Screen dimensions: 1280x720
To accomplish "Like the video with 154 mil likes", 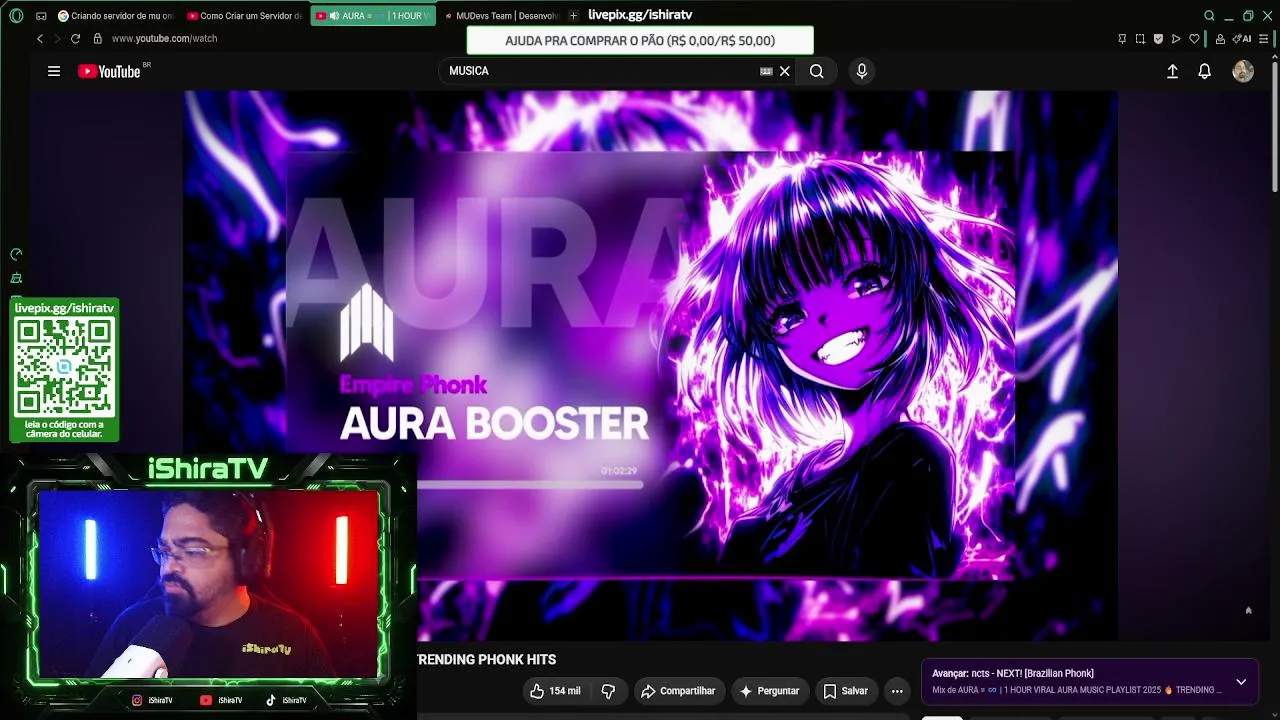I will (555, 691).
